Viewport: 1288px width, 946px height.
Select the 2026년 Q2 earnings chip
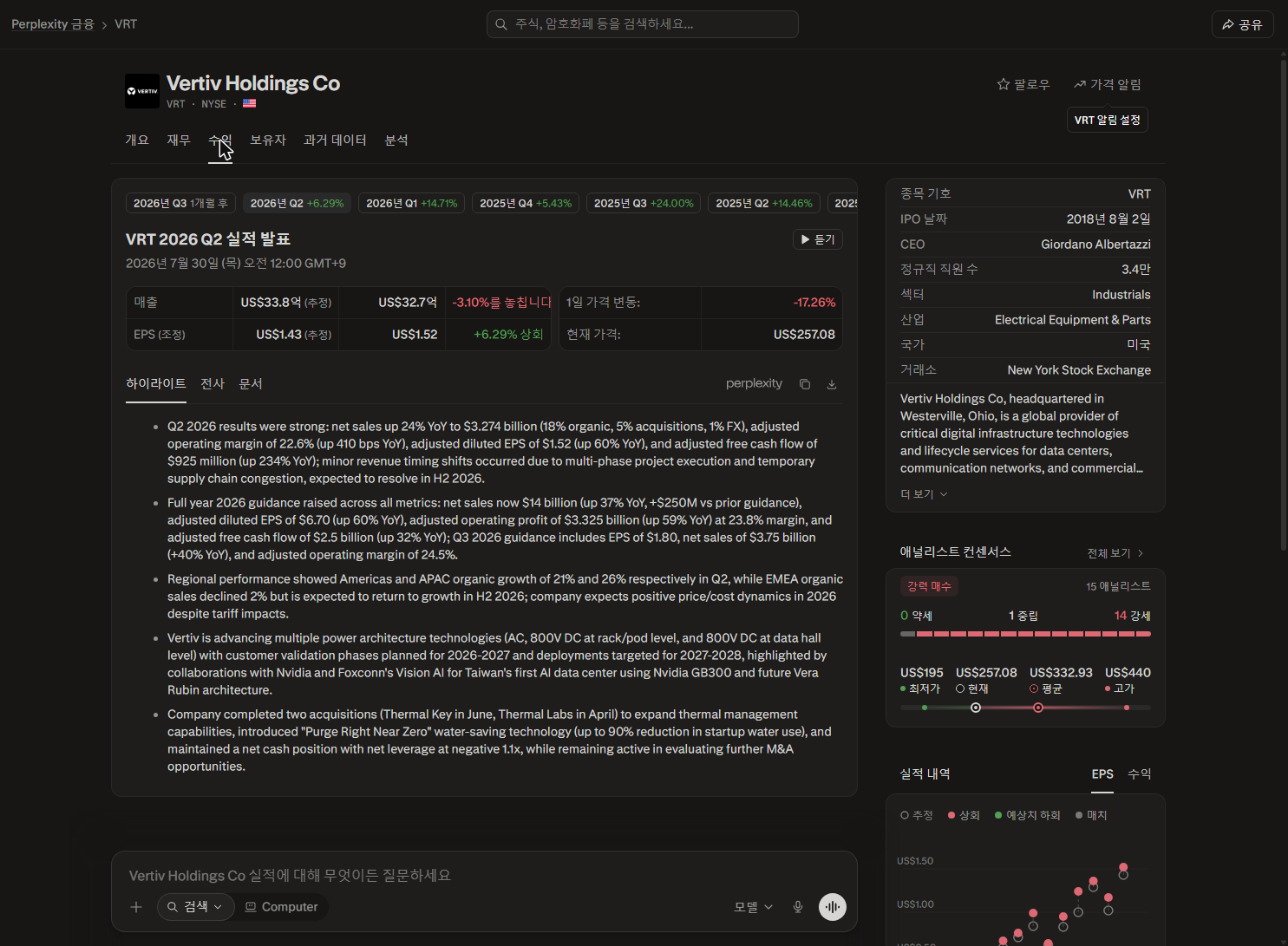coord(297,203)
